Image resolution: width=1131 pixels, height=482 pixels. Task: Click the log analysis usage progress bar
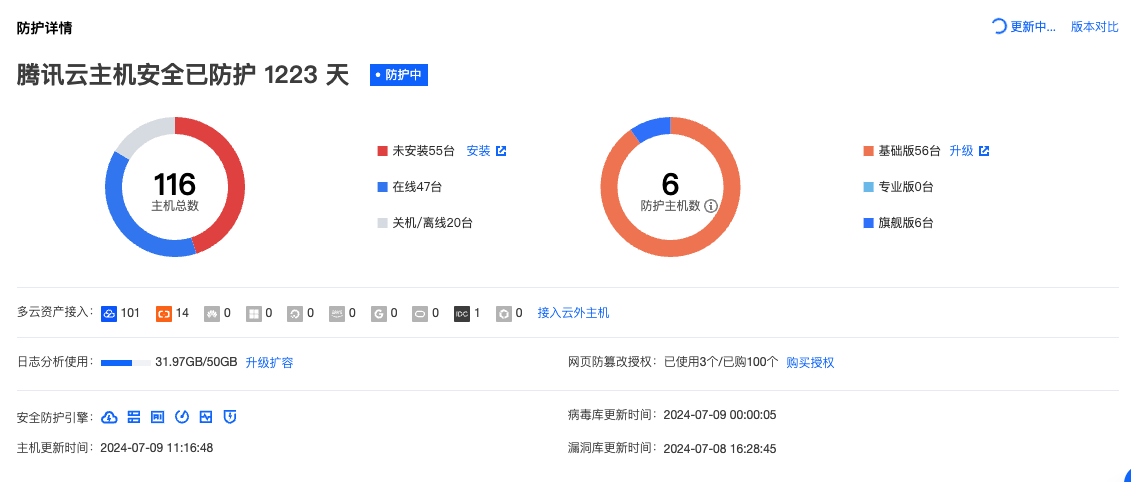(126, 362)
